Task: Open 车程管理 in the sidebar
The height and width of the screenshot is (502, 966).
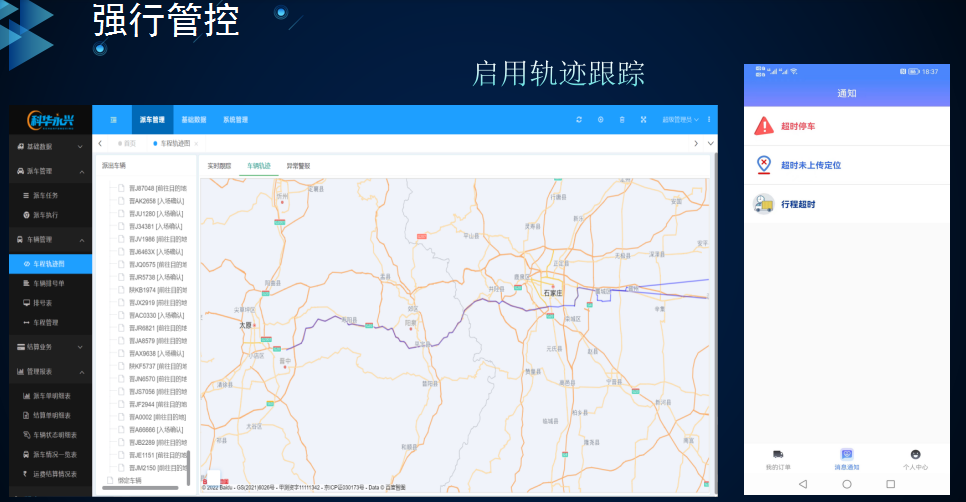Action: (51, 323)
